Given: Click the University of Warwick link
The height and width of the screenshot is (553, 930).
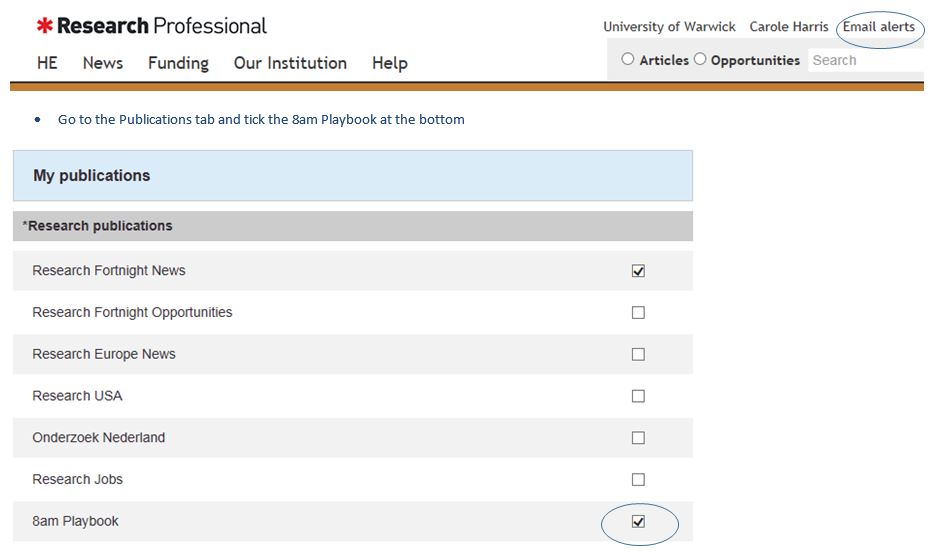Looking at the screenshot, I should 669,27.
